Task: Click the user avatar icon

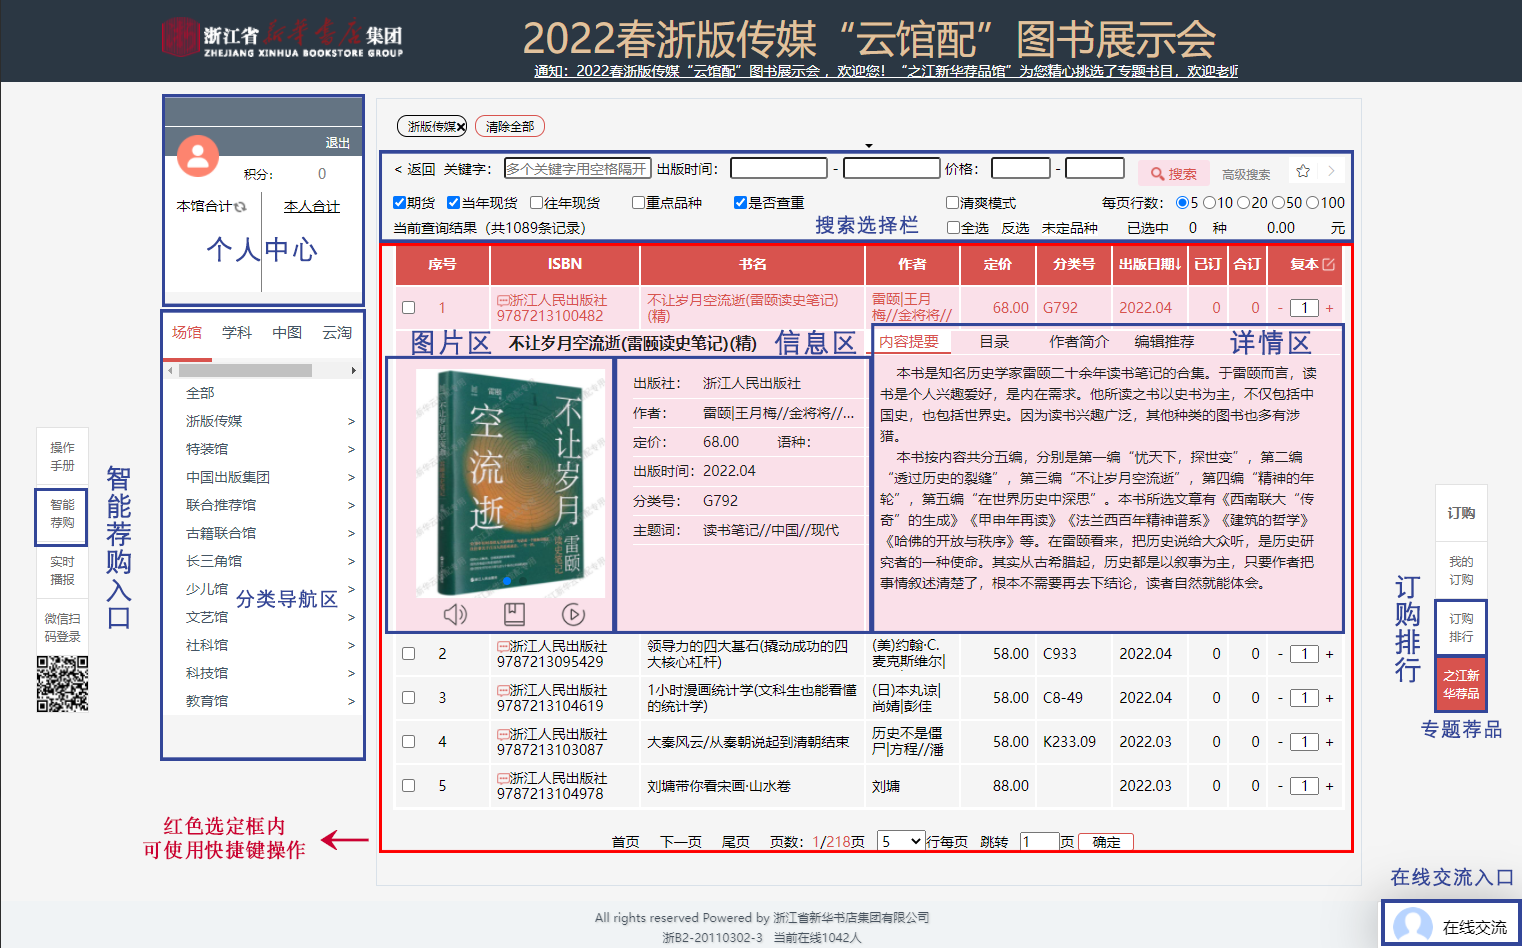Action: click(198, 156)
